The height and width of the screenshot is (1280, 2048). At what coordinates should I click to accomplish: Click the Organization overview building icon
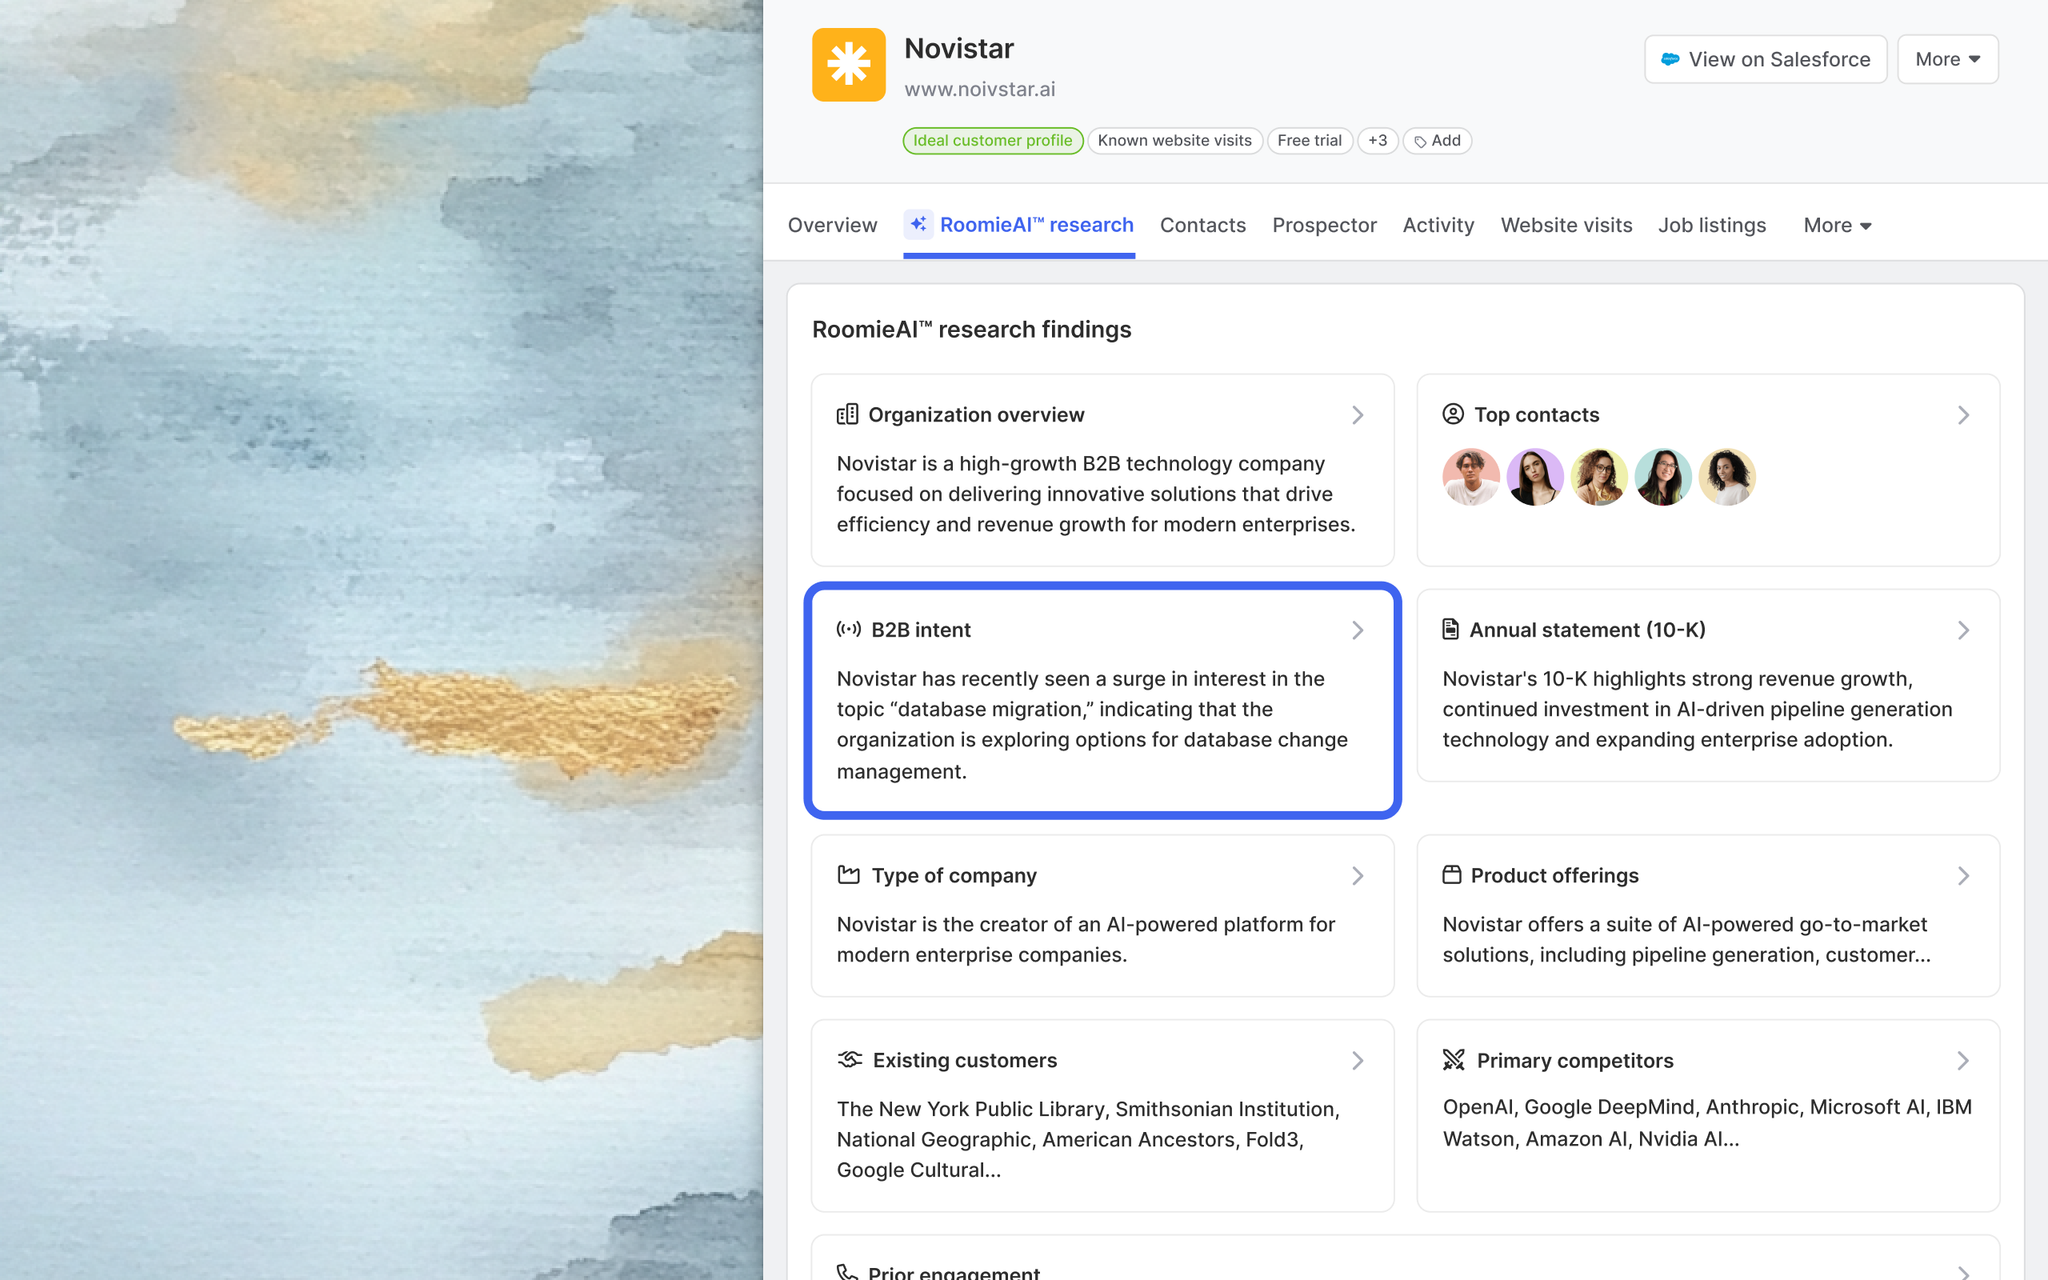coord(847,414)
